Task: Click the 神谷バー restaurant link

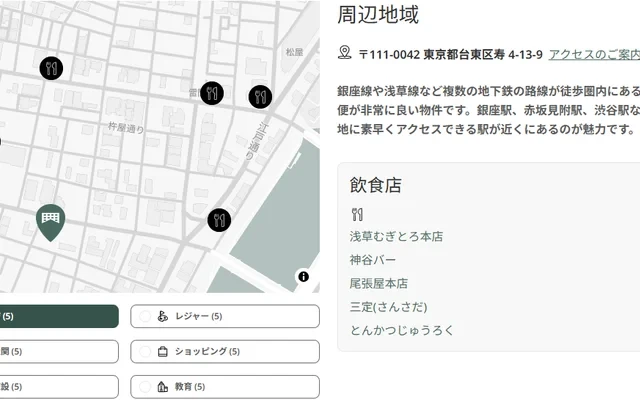Action: coord(373,260)
